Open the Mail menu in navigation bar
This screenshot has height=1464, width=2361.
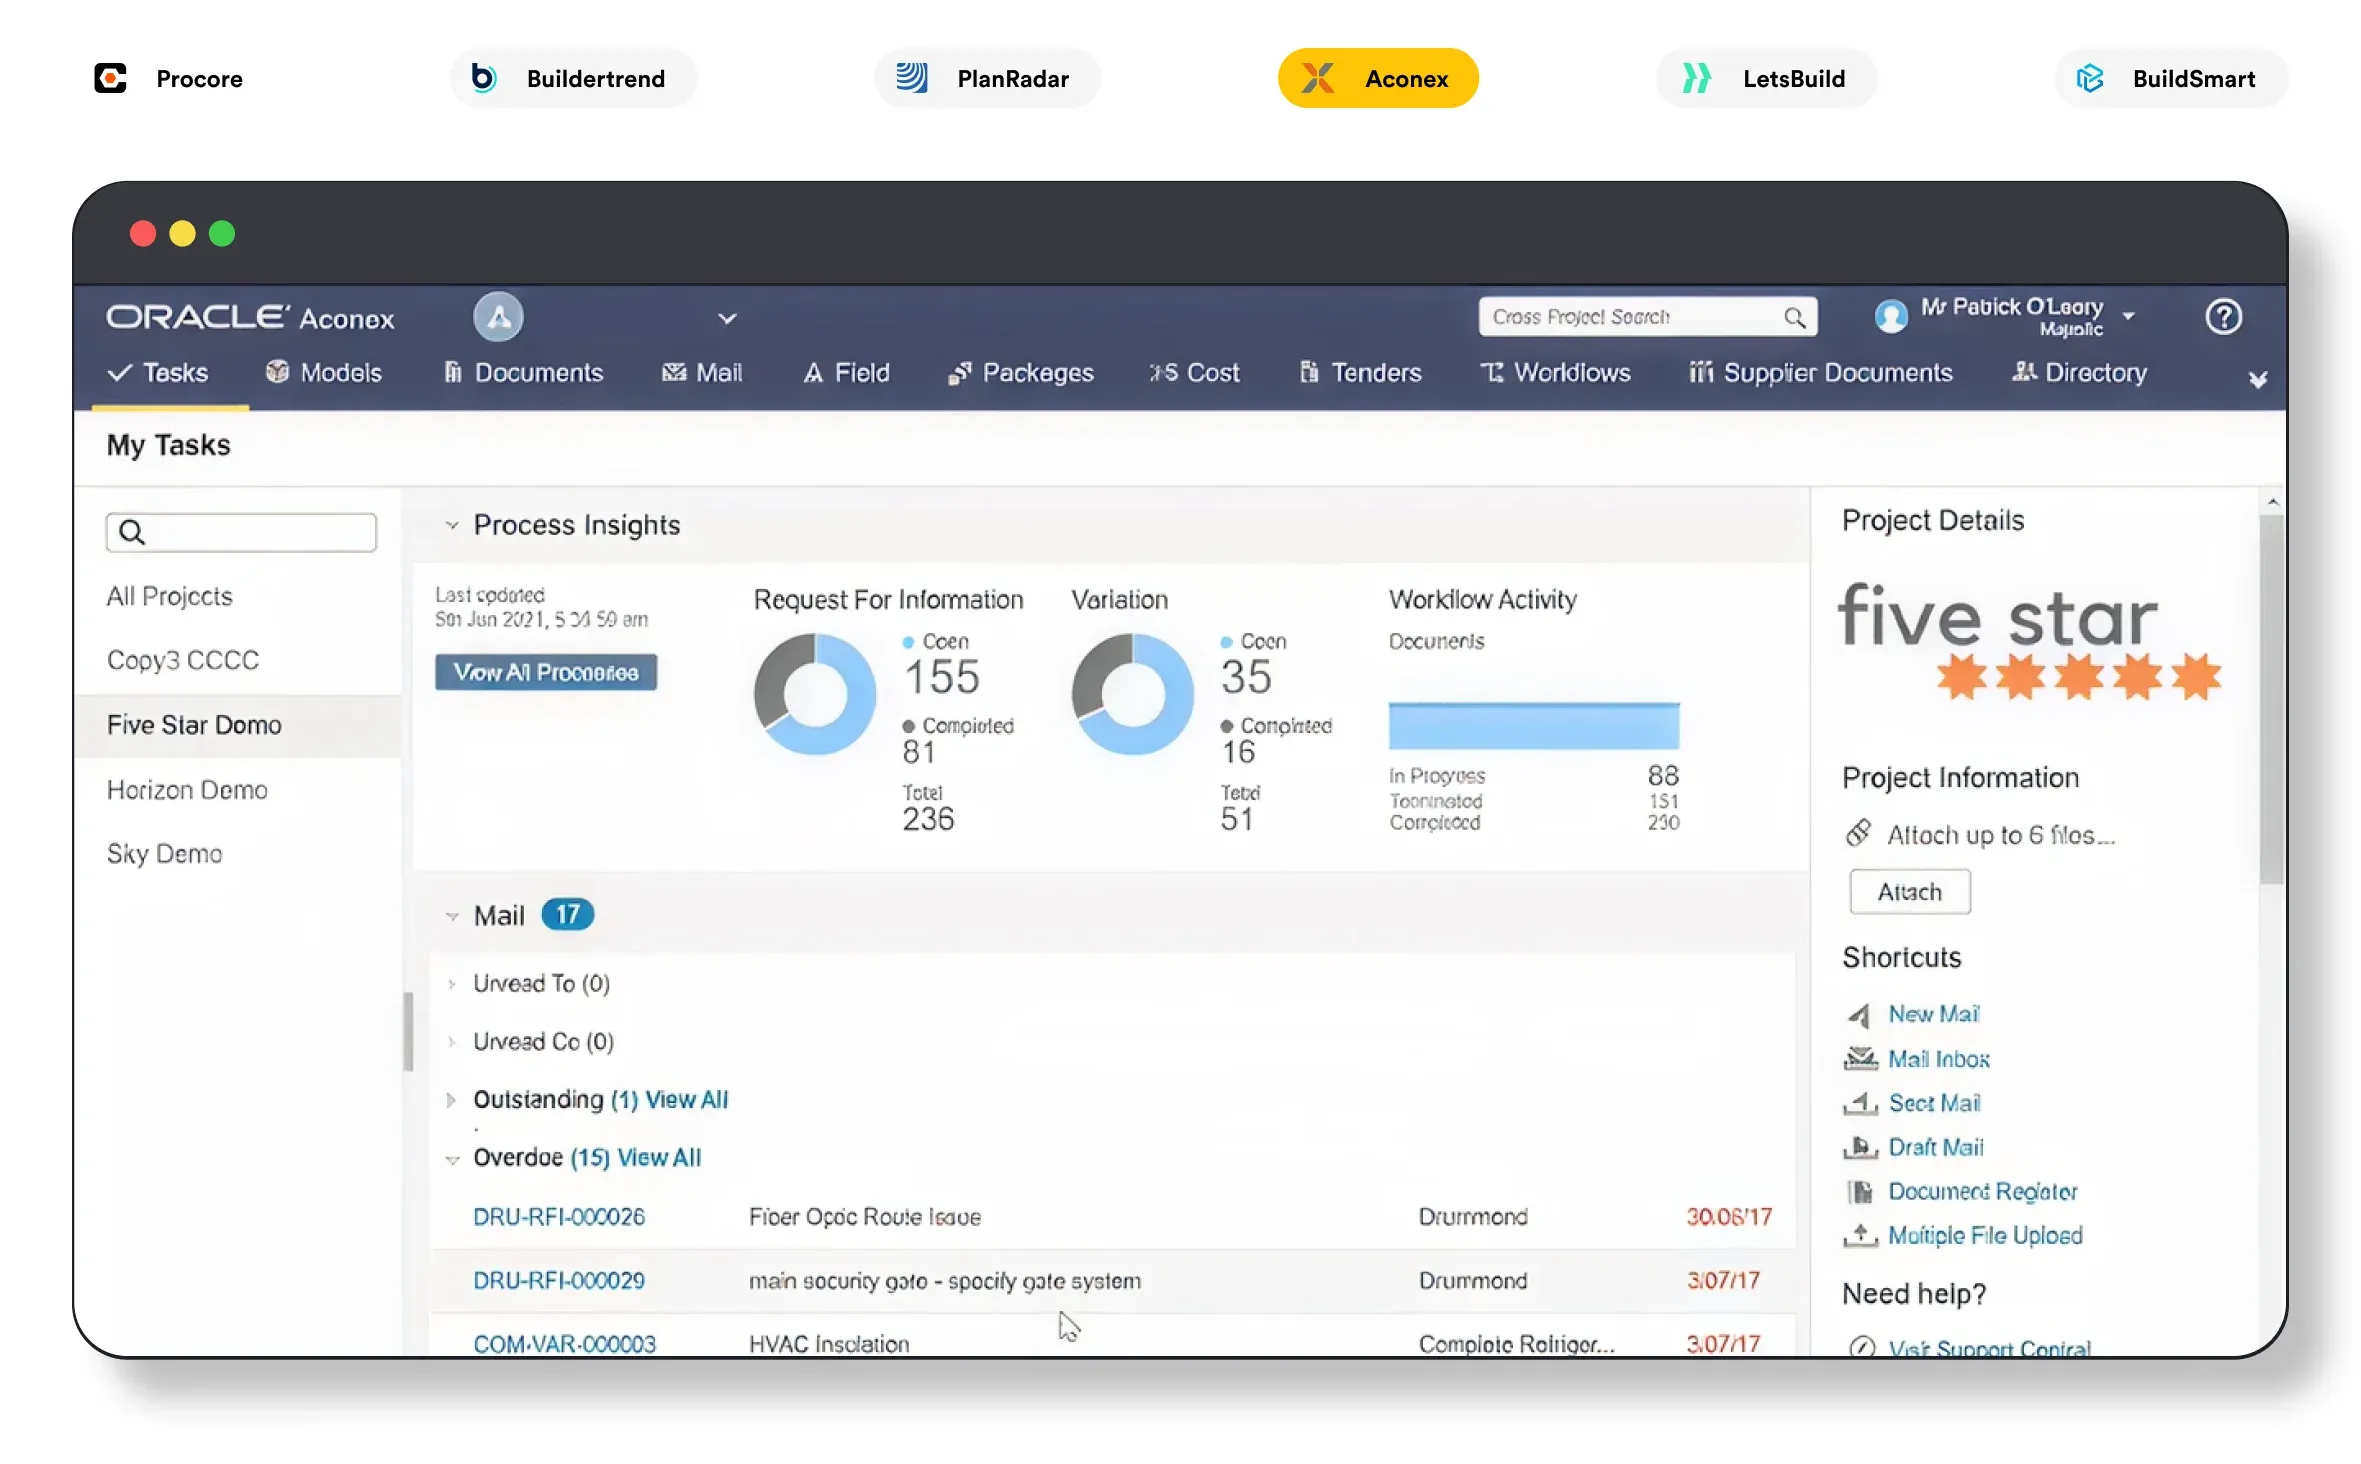click(701, 373)
